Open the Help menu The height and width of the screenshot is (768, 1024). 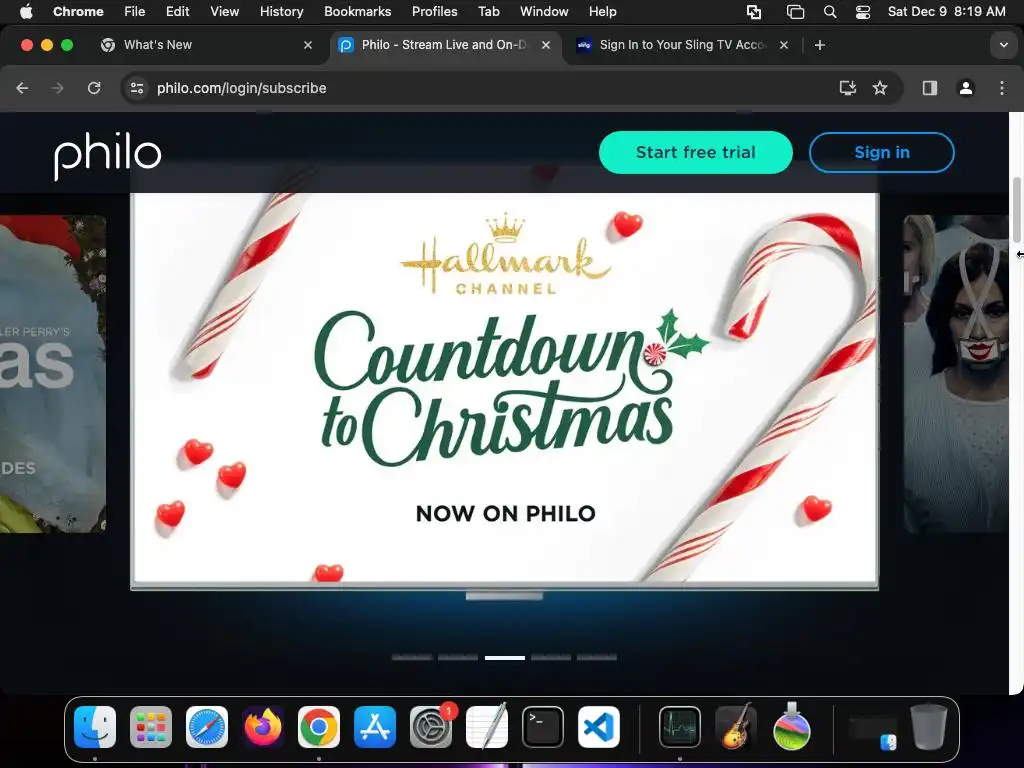coord(602,11)
